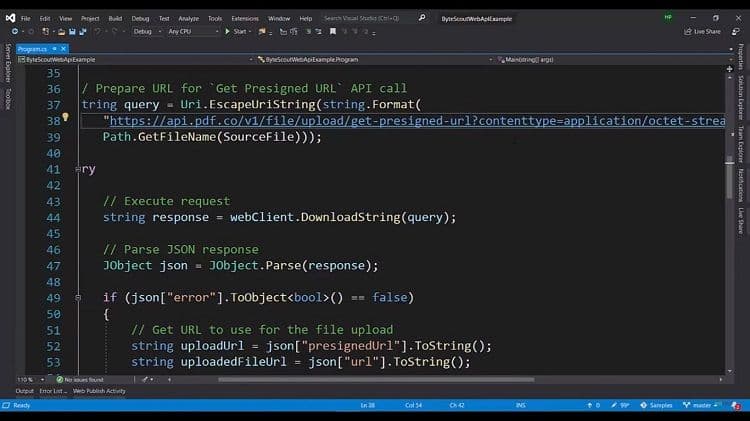Click the Save All toolbar icon
The height and width of the screenshot is (421, 750).
[83, 31]
